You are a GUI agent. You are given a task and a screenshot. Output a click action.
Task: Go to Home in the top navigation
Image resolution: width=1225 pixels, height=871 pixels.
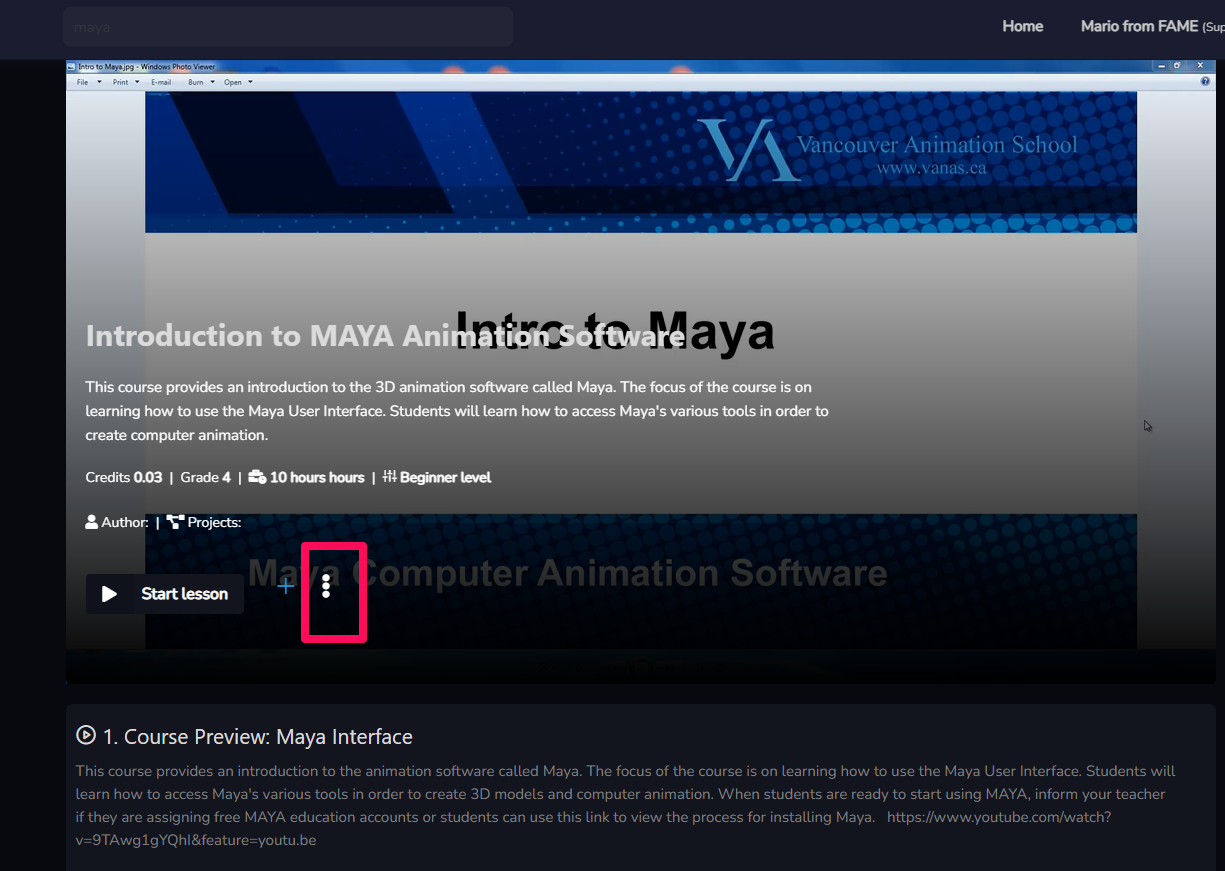click(1023, 26)
